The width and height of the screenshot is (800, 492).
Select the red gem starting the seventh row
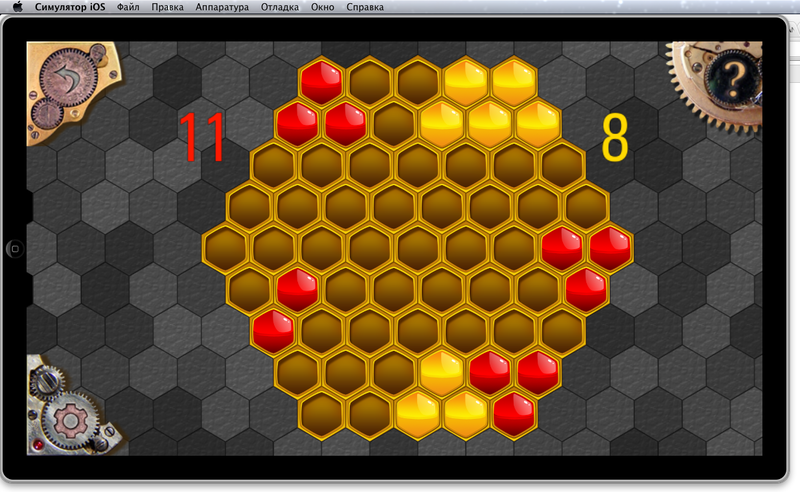(273, 331)
